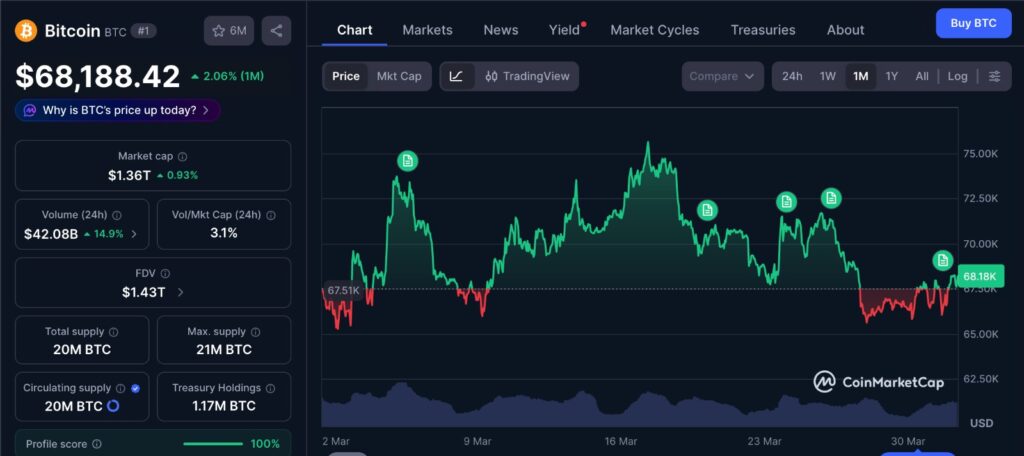This screenshot has height=456, width=1024.
Task: Open FDV info icon
Action: [165, 274]
